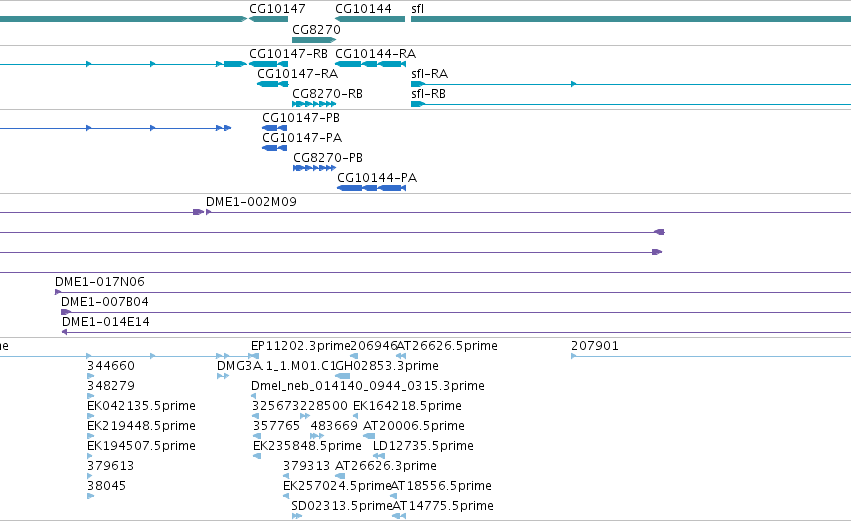Click the 379613 EST label
This screenshot has width=851, height=521.
pos(110,466)
